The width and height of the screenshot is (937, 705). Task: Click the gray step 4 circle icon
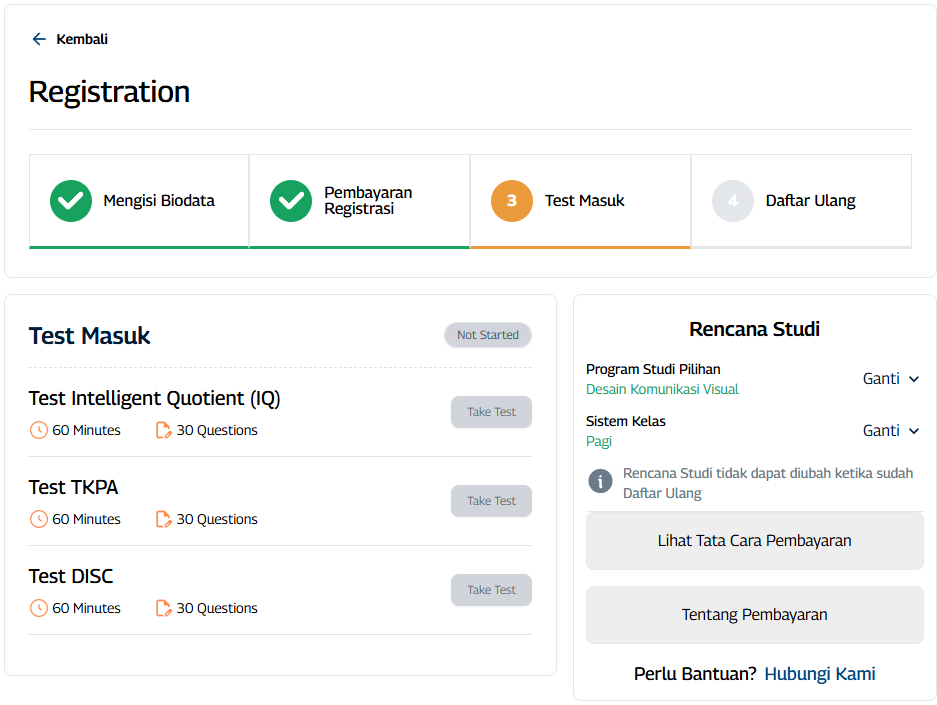coord(732,201)
